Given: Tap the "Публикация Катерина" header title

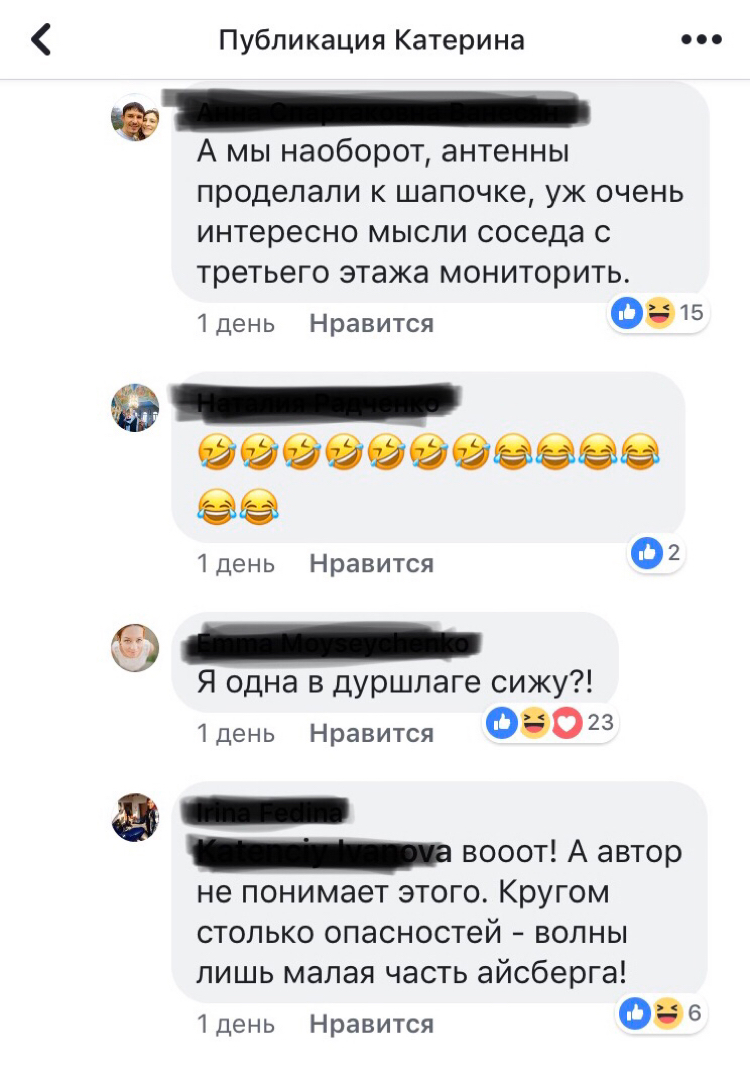Looking at the screenshot, I should (372, 40).
